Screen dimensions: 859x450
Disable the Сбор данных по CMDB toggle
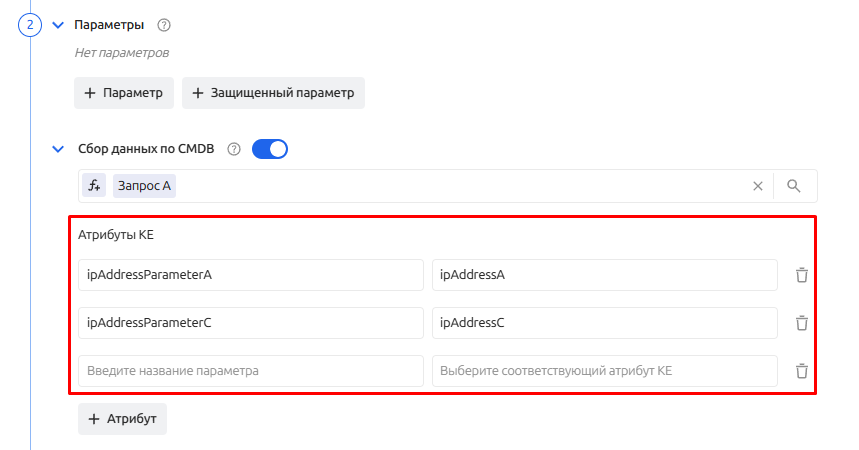point(270,149)
